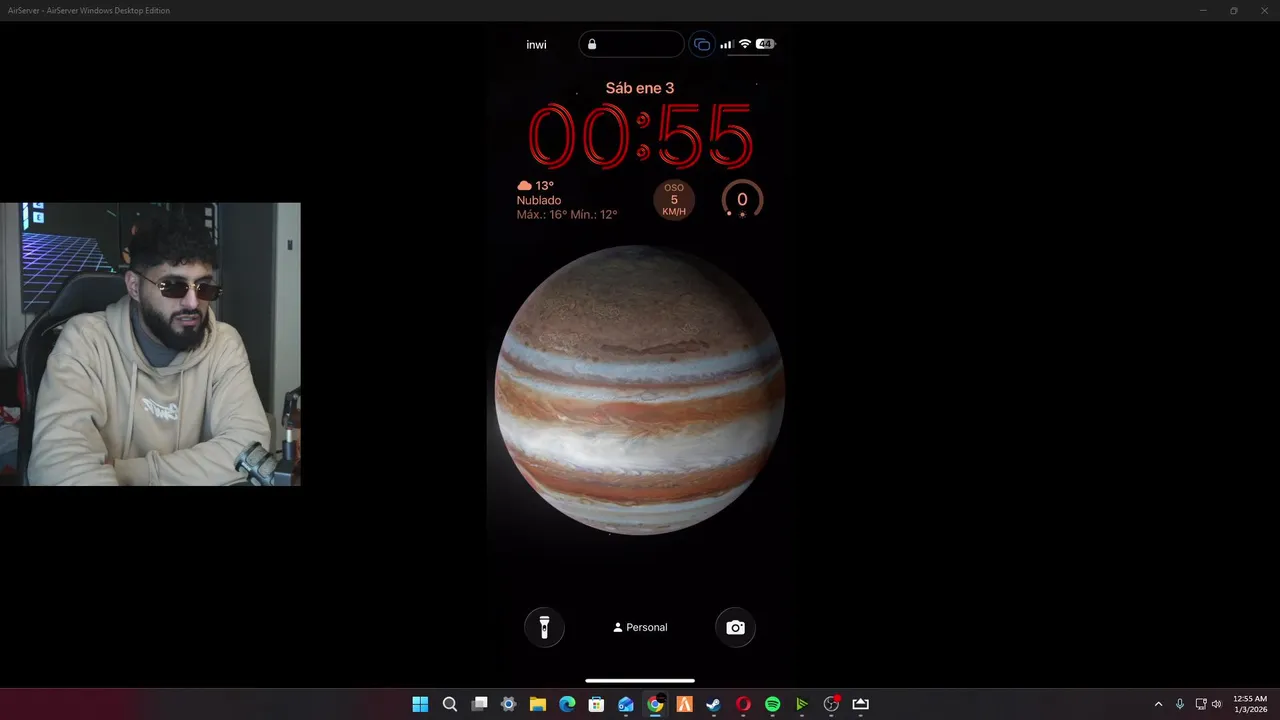Image resolution: width=1280 pixels, height=720 pixels.
Task: Tap the wind widget showing 5 KM/H
Action: 674,200
